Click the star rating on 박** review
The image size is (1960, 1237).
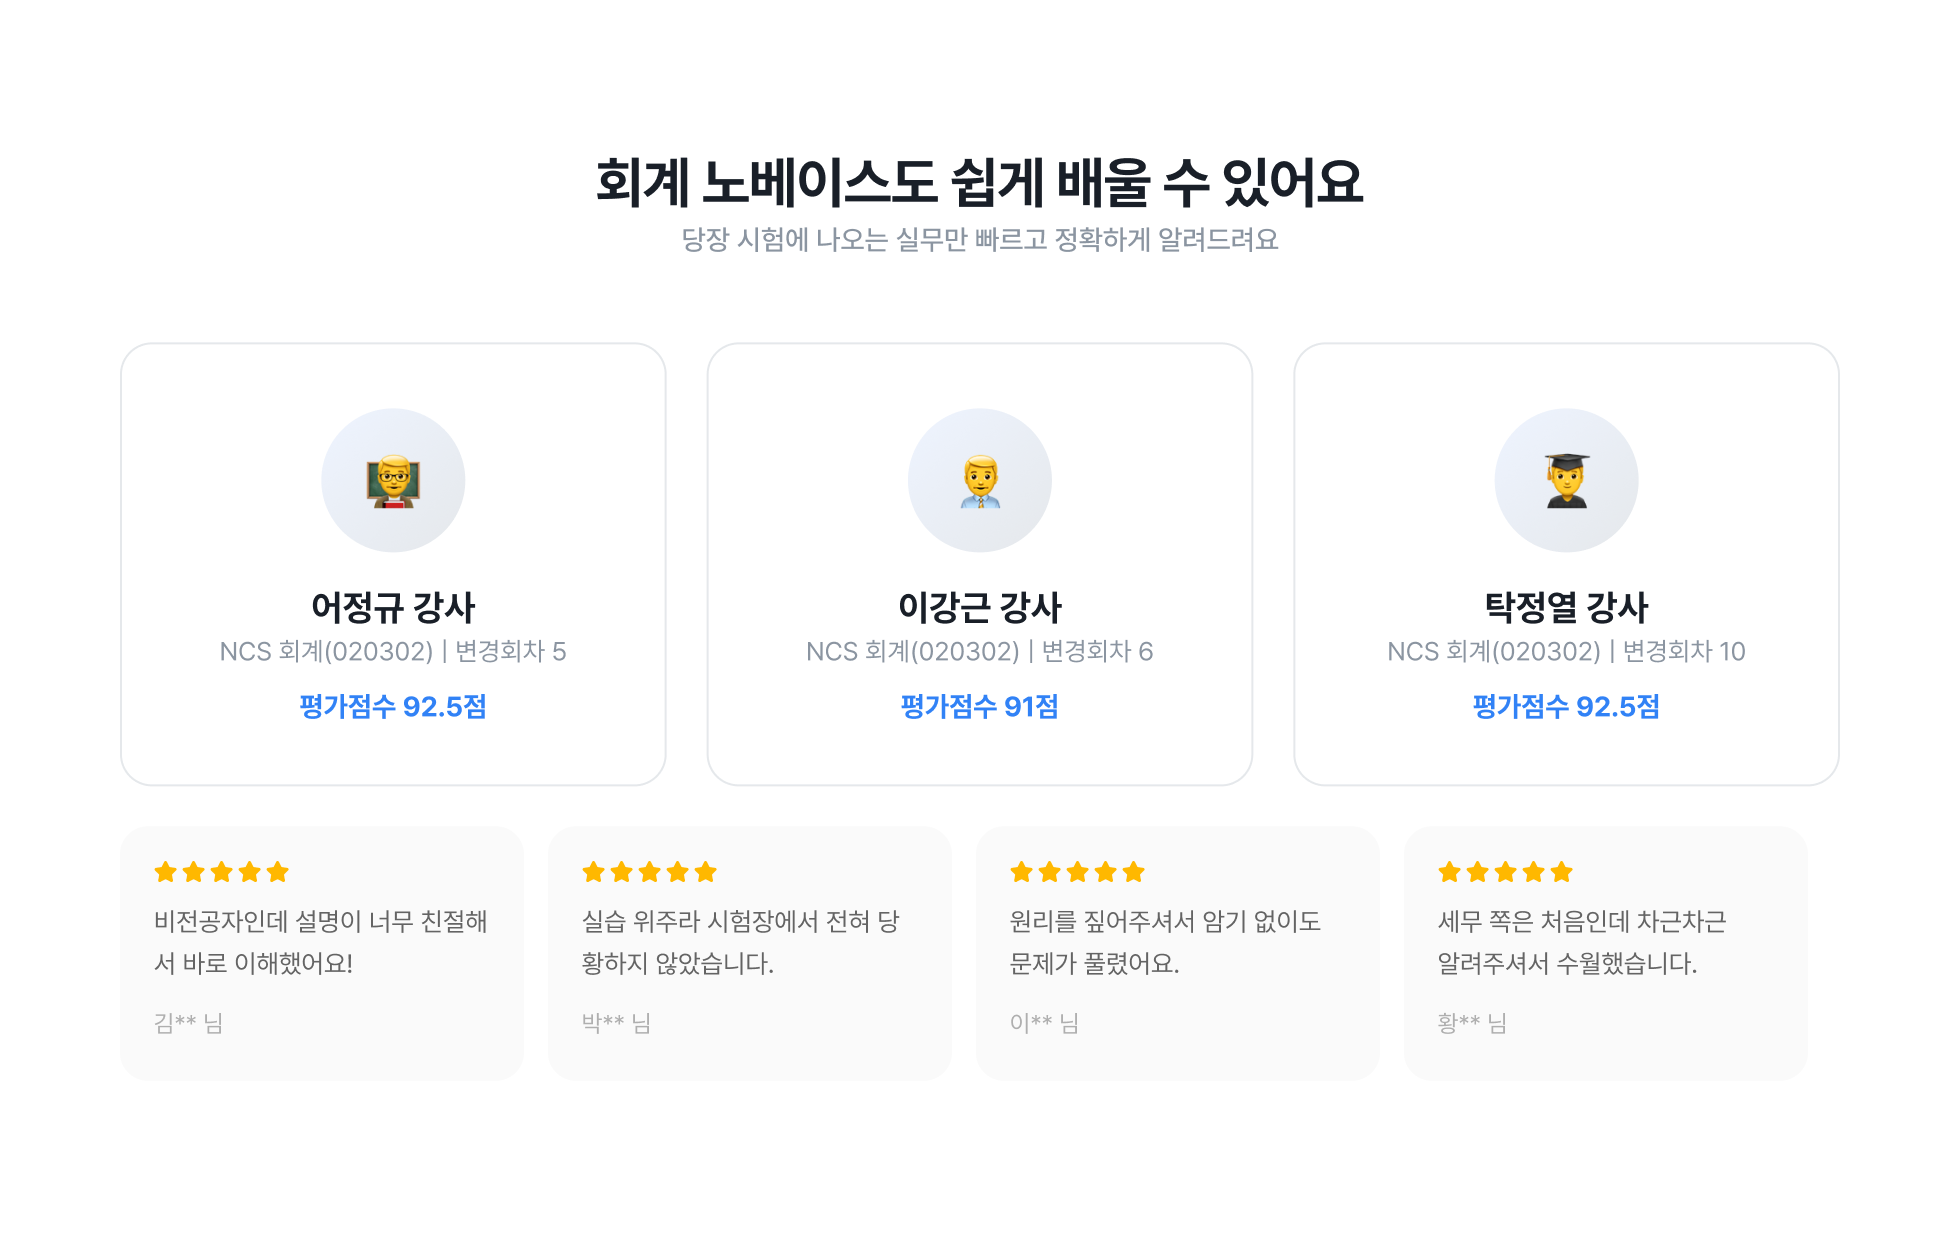click(650, 872)
